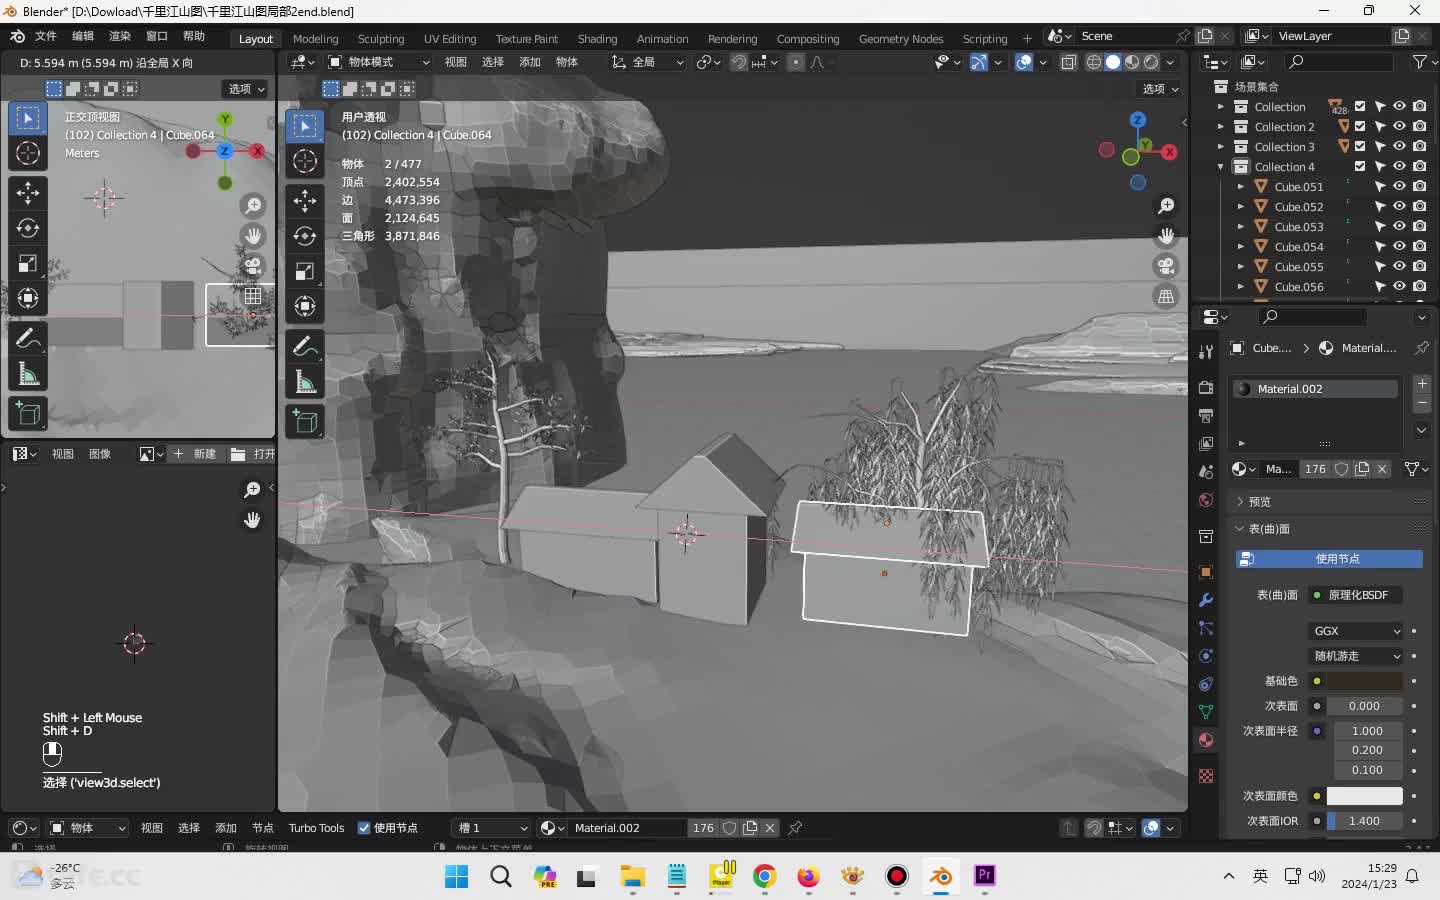The width and height of the screenshot is (1440, 900).
Task: Click the pan hand icon in main viewport
Action: (1166, 236)
